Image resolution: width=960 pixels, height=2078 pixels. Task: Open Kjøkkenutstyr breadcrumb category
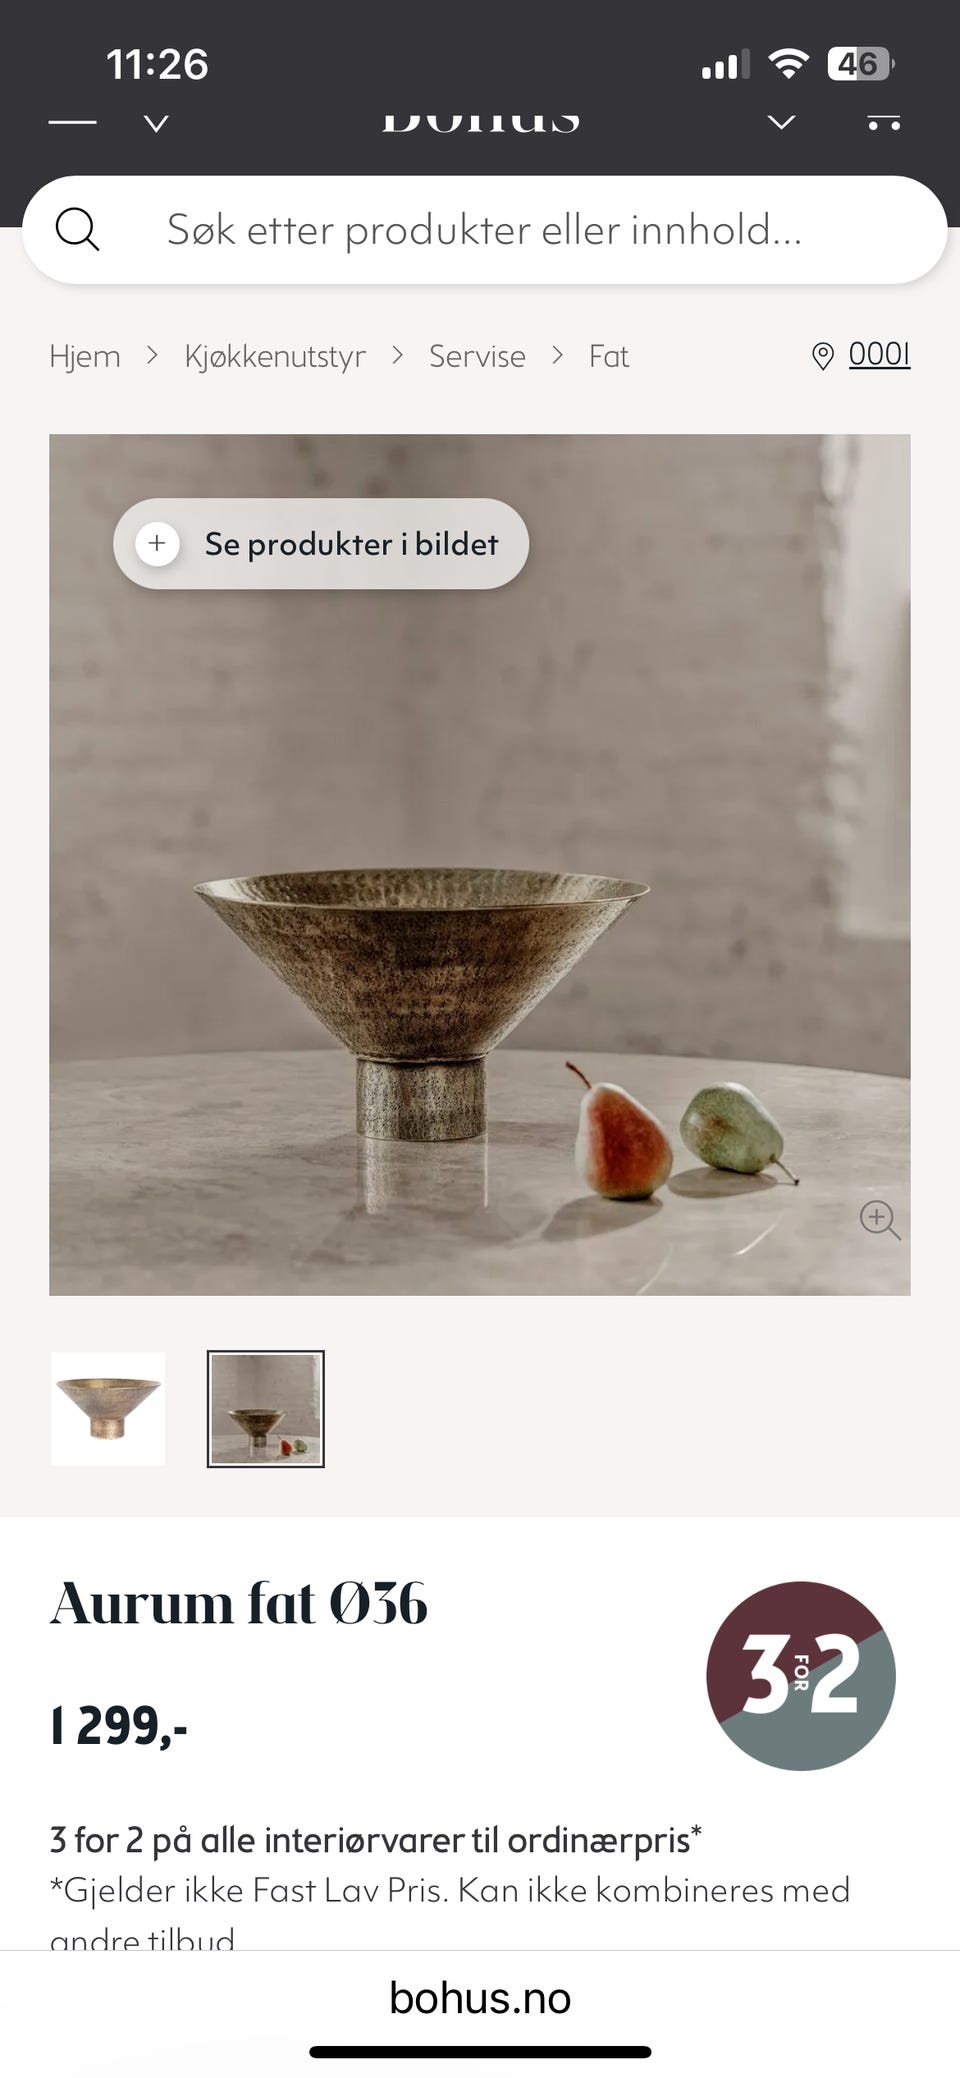[275, 356]
